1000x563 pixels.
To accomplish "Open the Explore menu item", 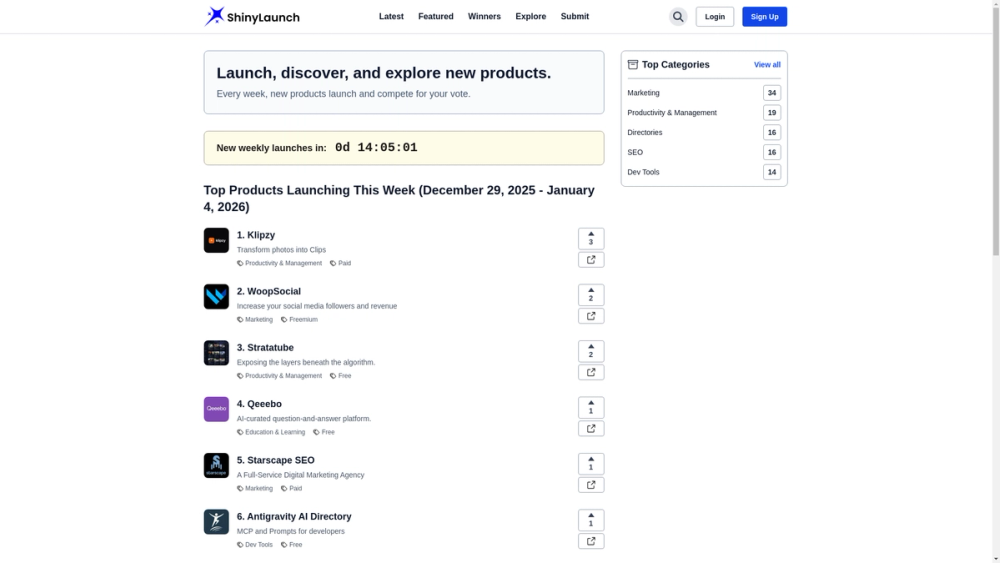I will 531,17.
